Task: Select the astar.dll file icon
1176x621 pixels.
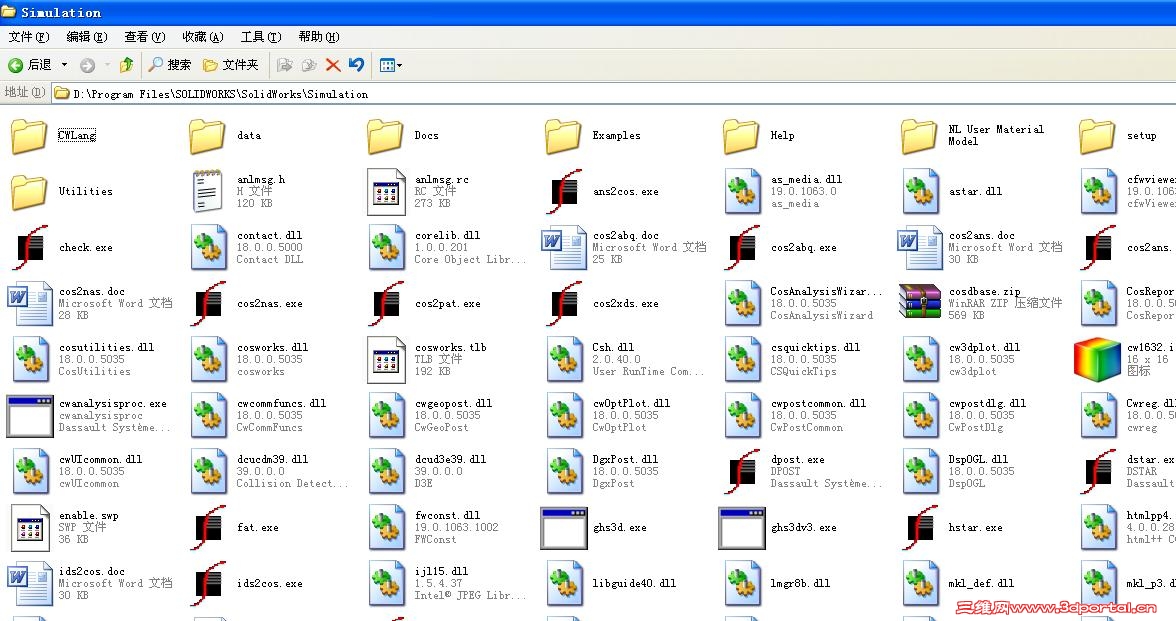Action: coord(920,191)
